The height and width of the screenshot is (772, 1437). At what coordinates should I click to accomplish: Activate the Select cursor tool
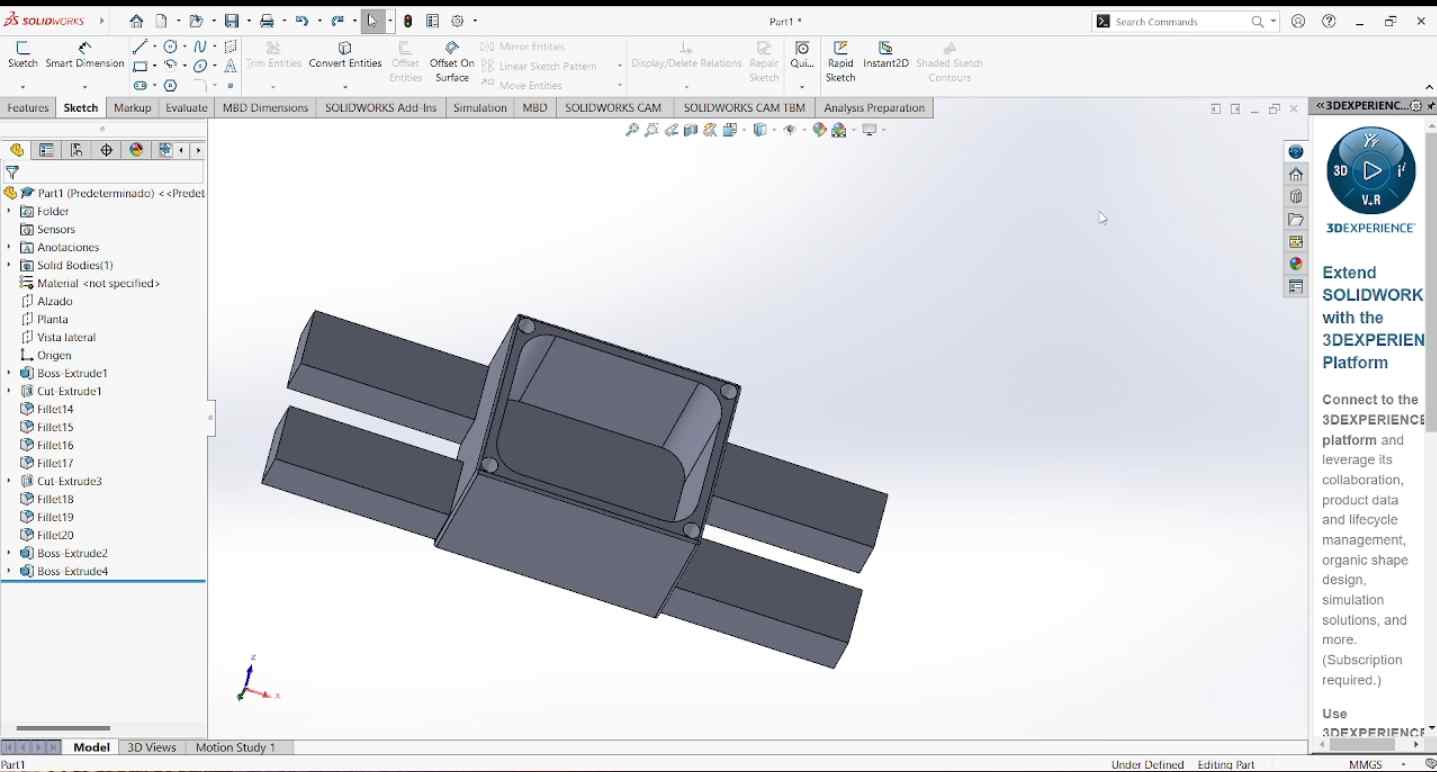372,21
